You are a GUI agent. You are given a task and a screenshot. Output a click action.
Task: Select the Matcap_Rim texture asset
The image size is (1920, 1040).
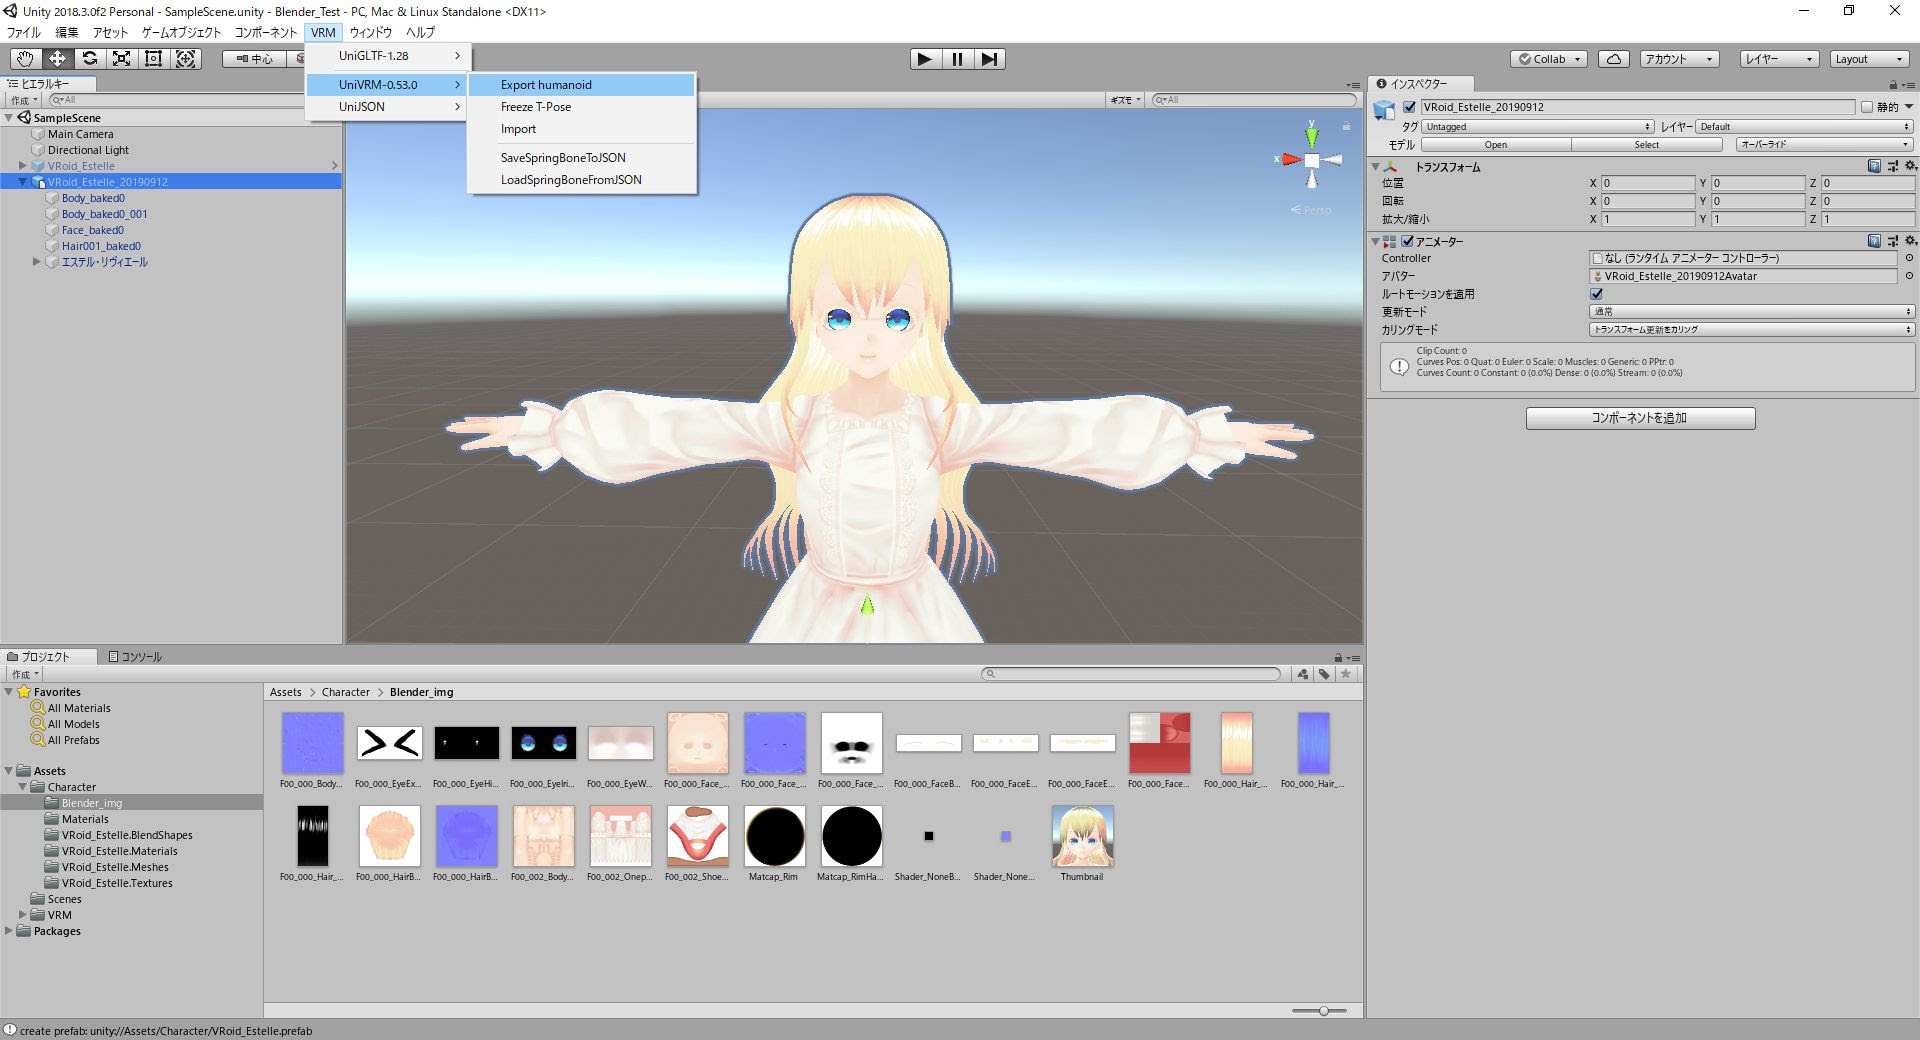[775, 836]
